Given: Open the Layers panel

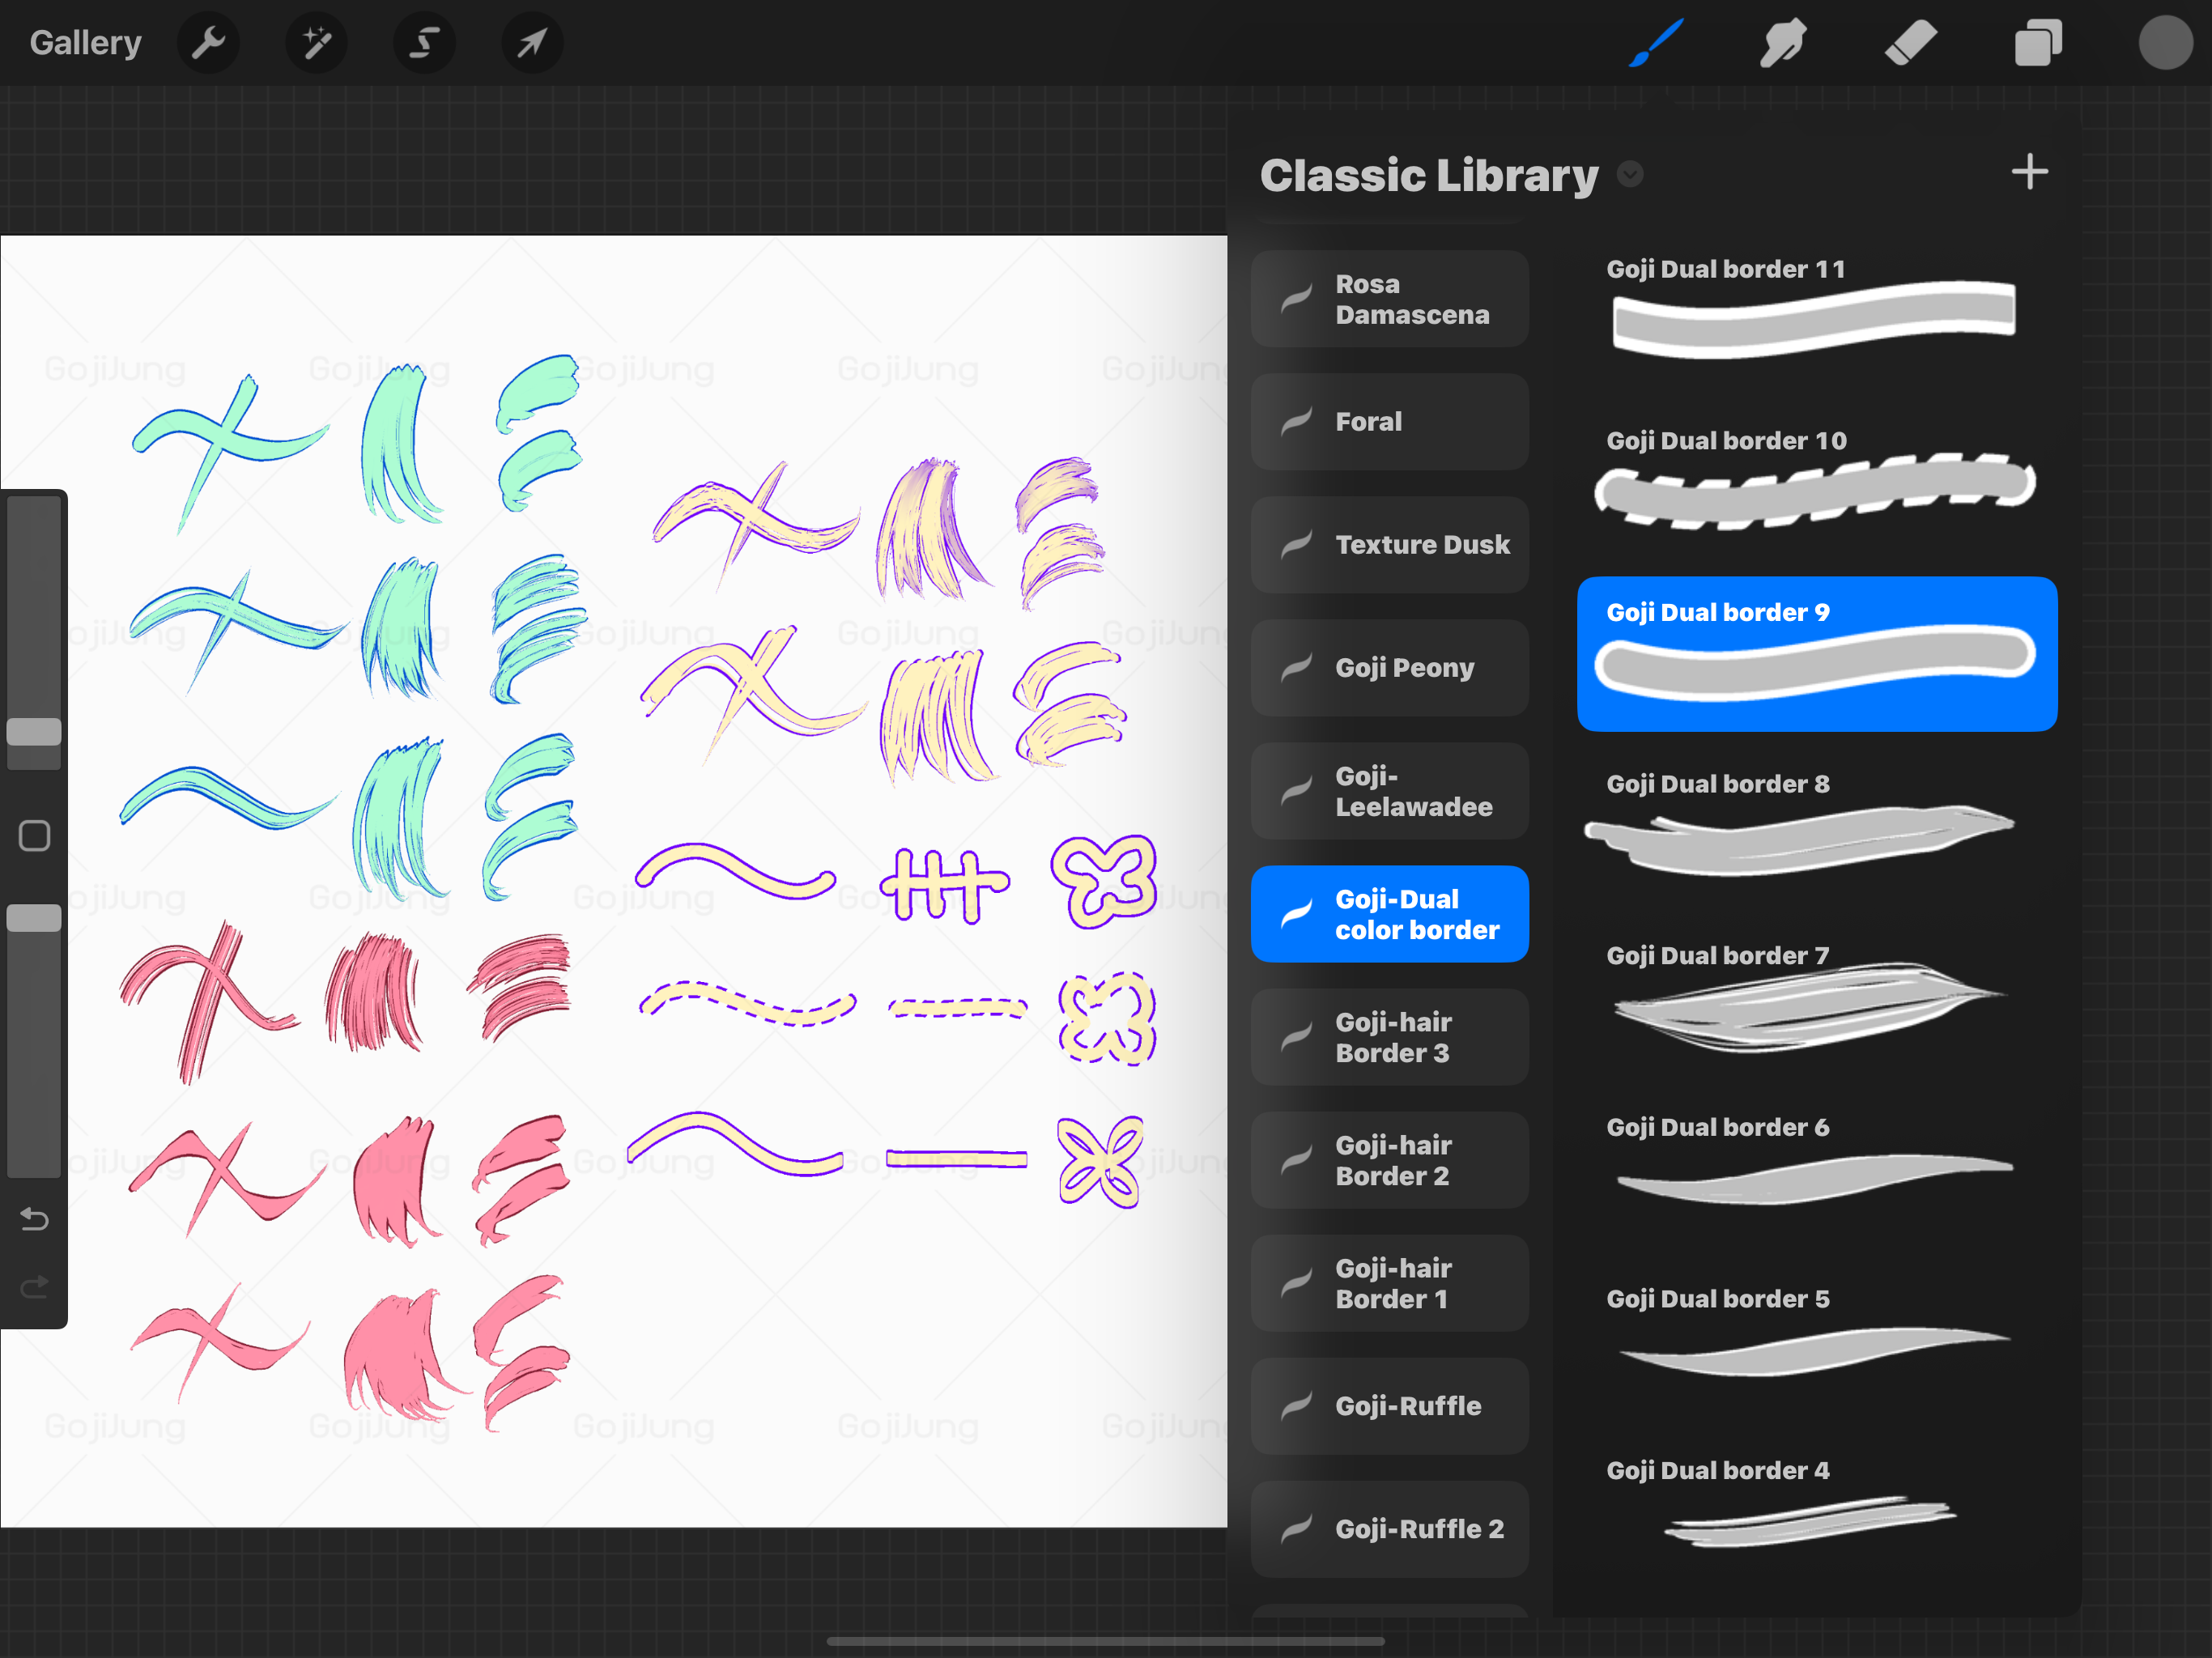Looking at the screenshot, I should [x=2038, y=43].
